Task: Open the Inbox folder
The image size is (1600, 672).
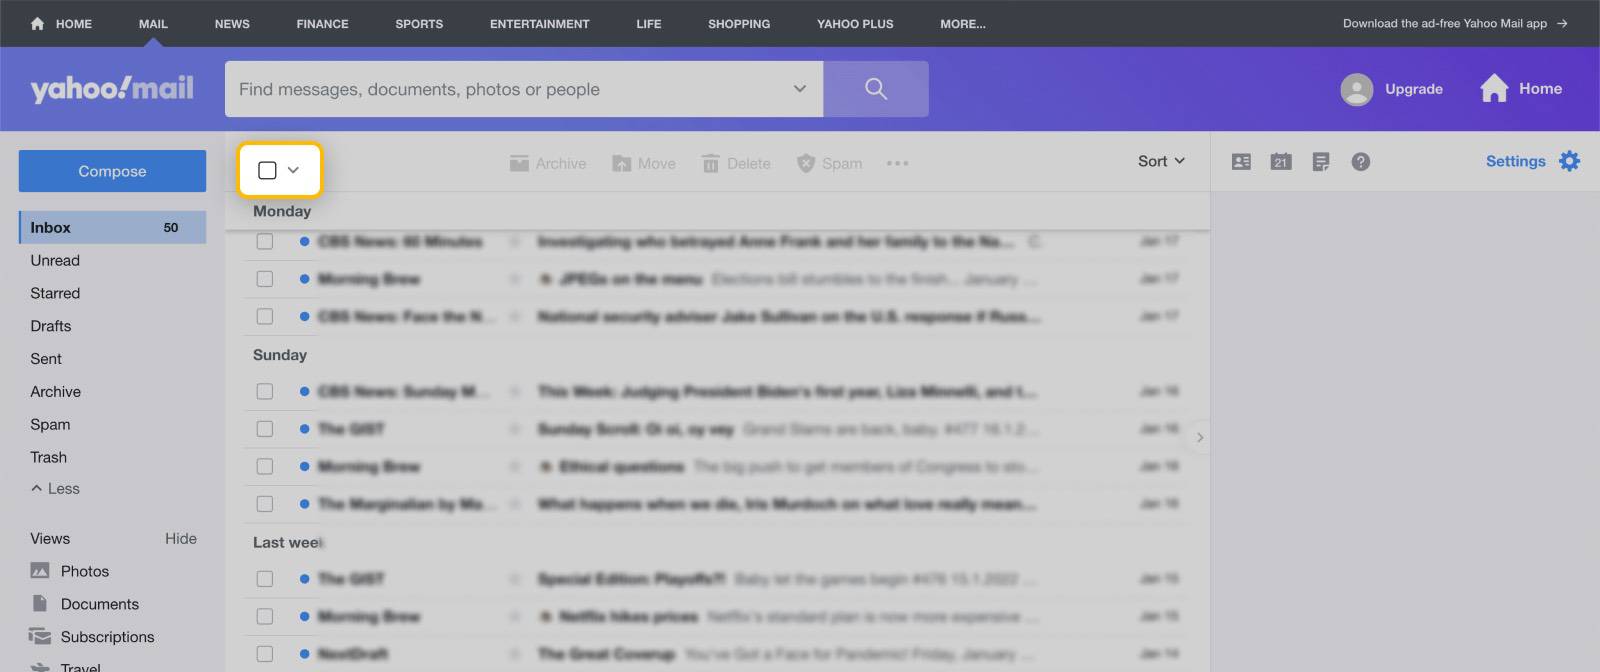Action: 112,227
